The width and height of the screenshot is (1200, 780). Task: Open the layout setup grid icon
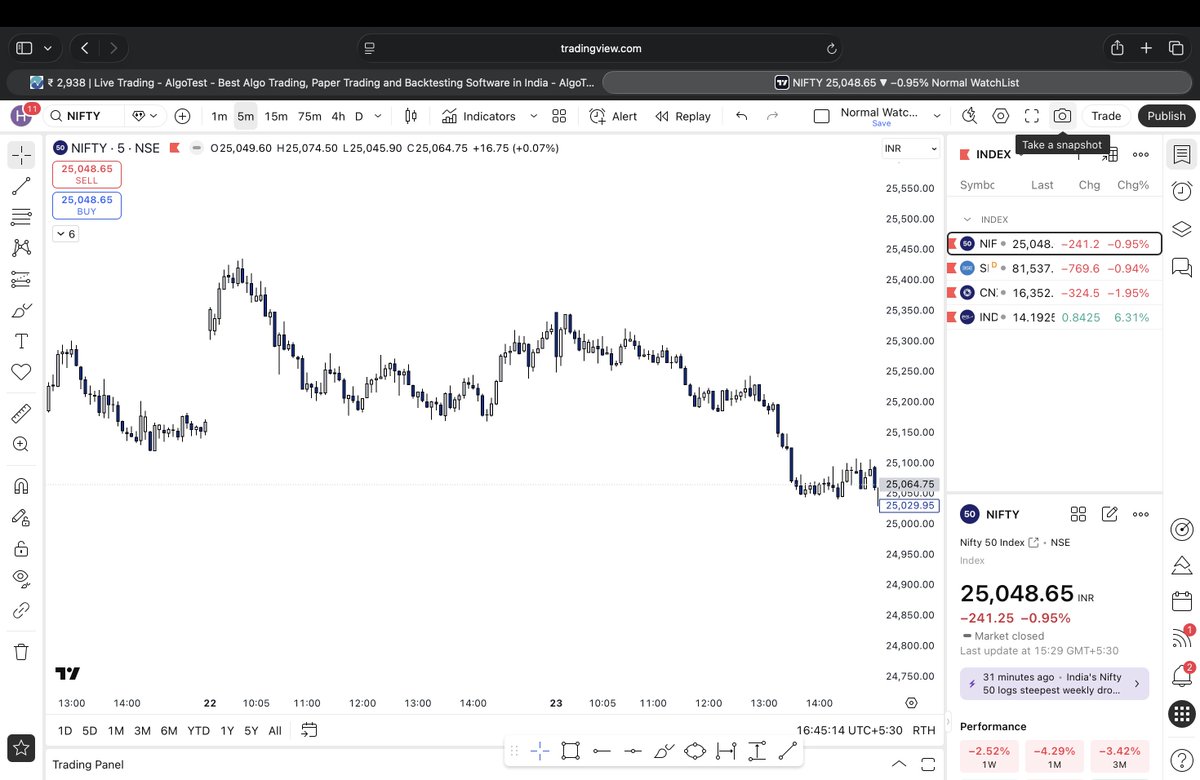[559, 116]
